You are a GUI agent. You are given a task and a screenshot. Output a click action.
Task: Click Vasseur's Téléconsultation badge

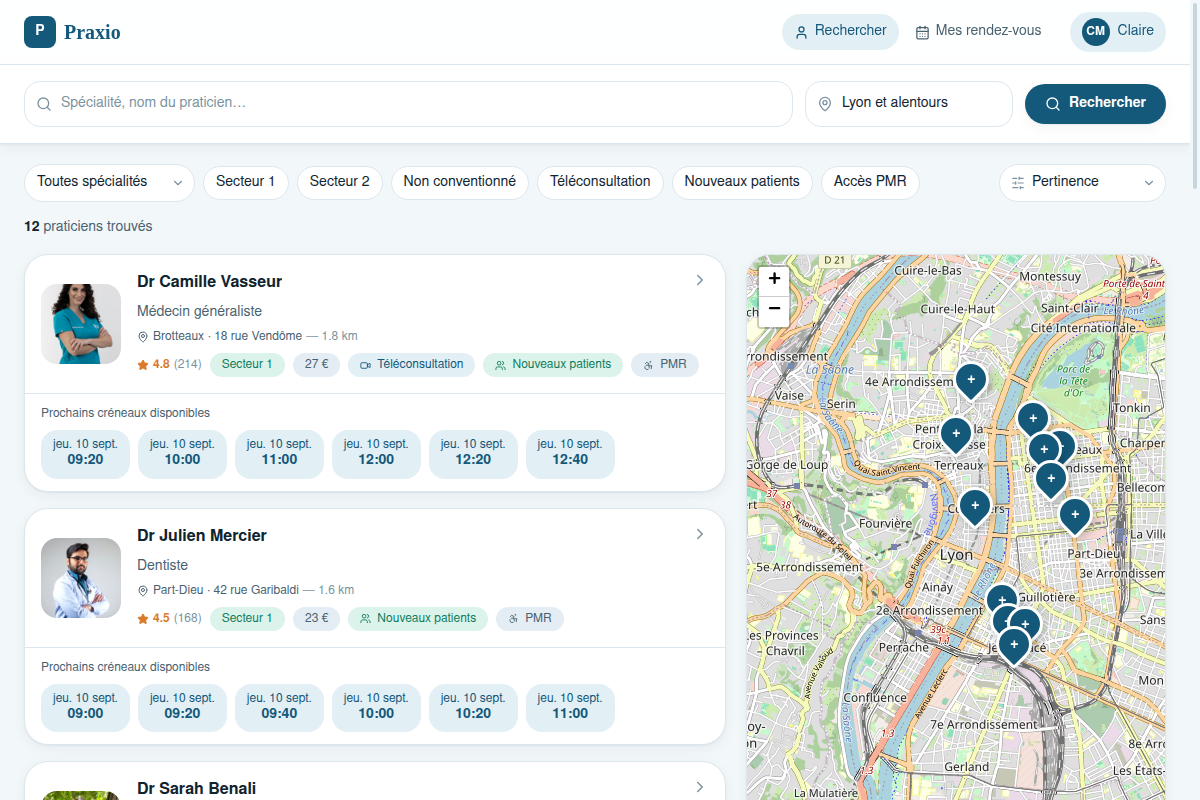[x=411, y=365]
